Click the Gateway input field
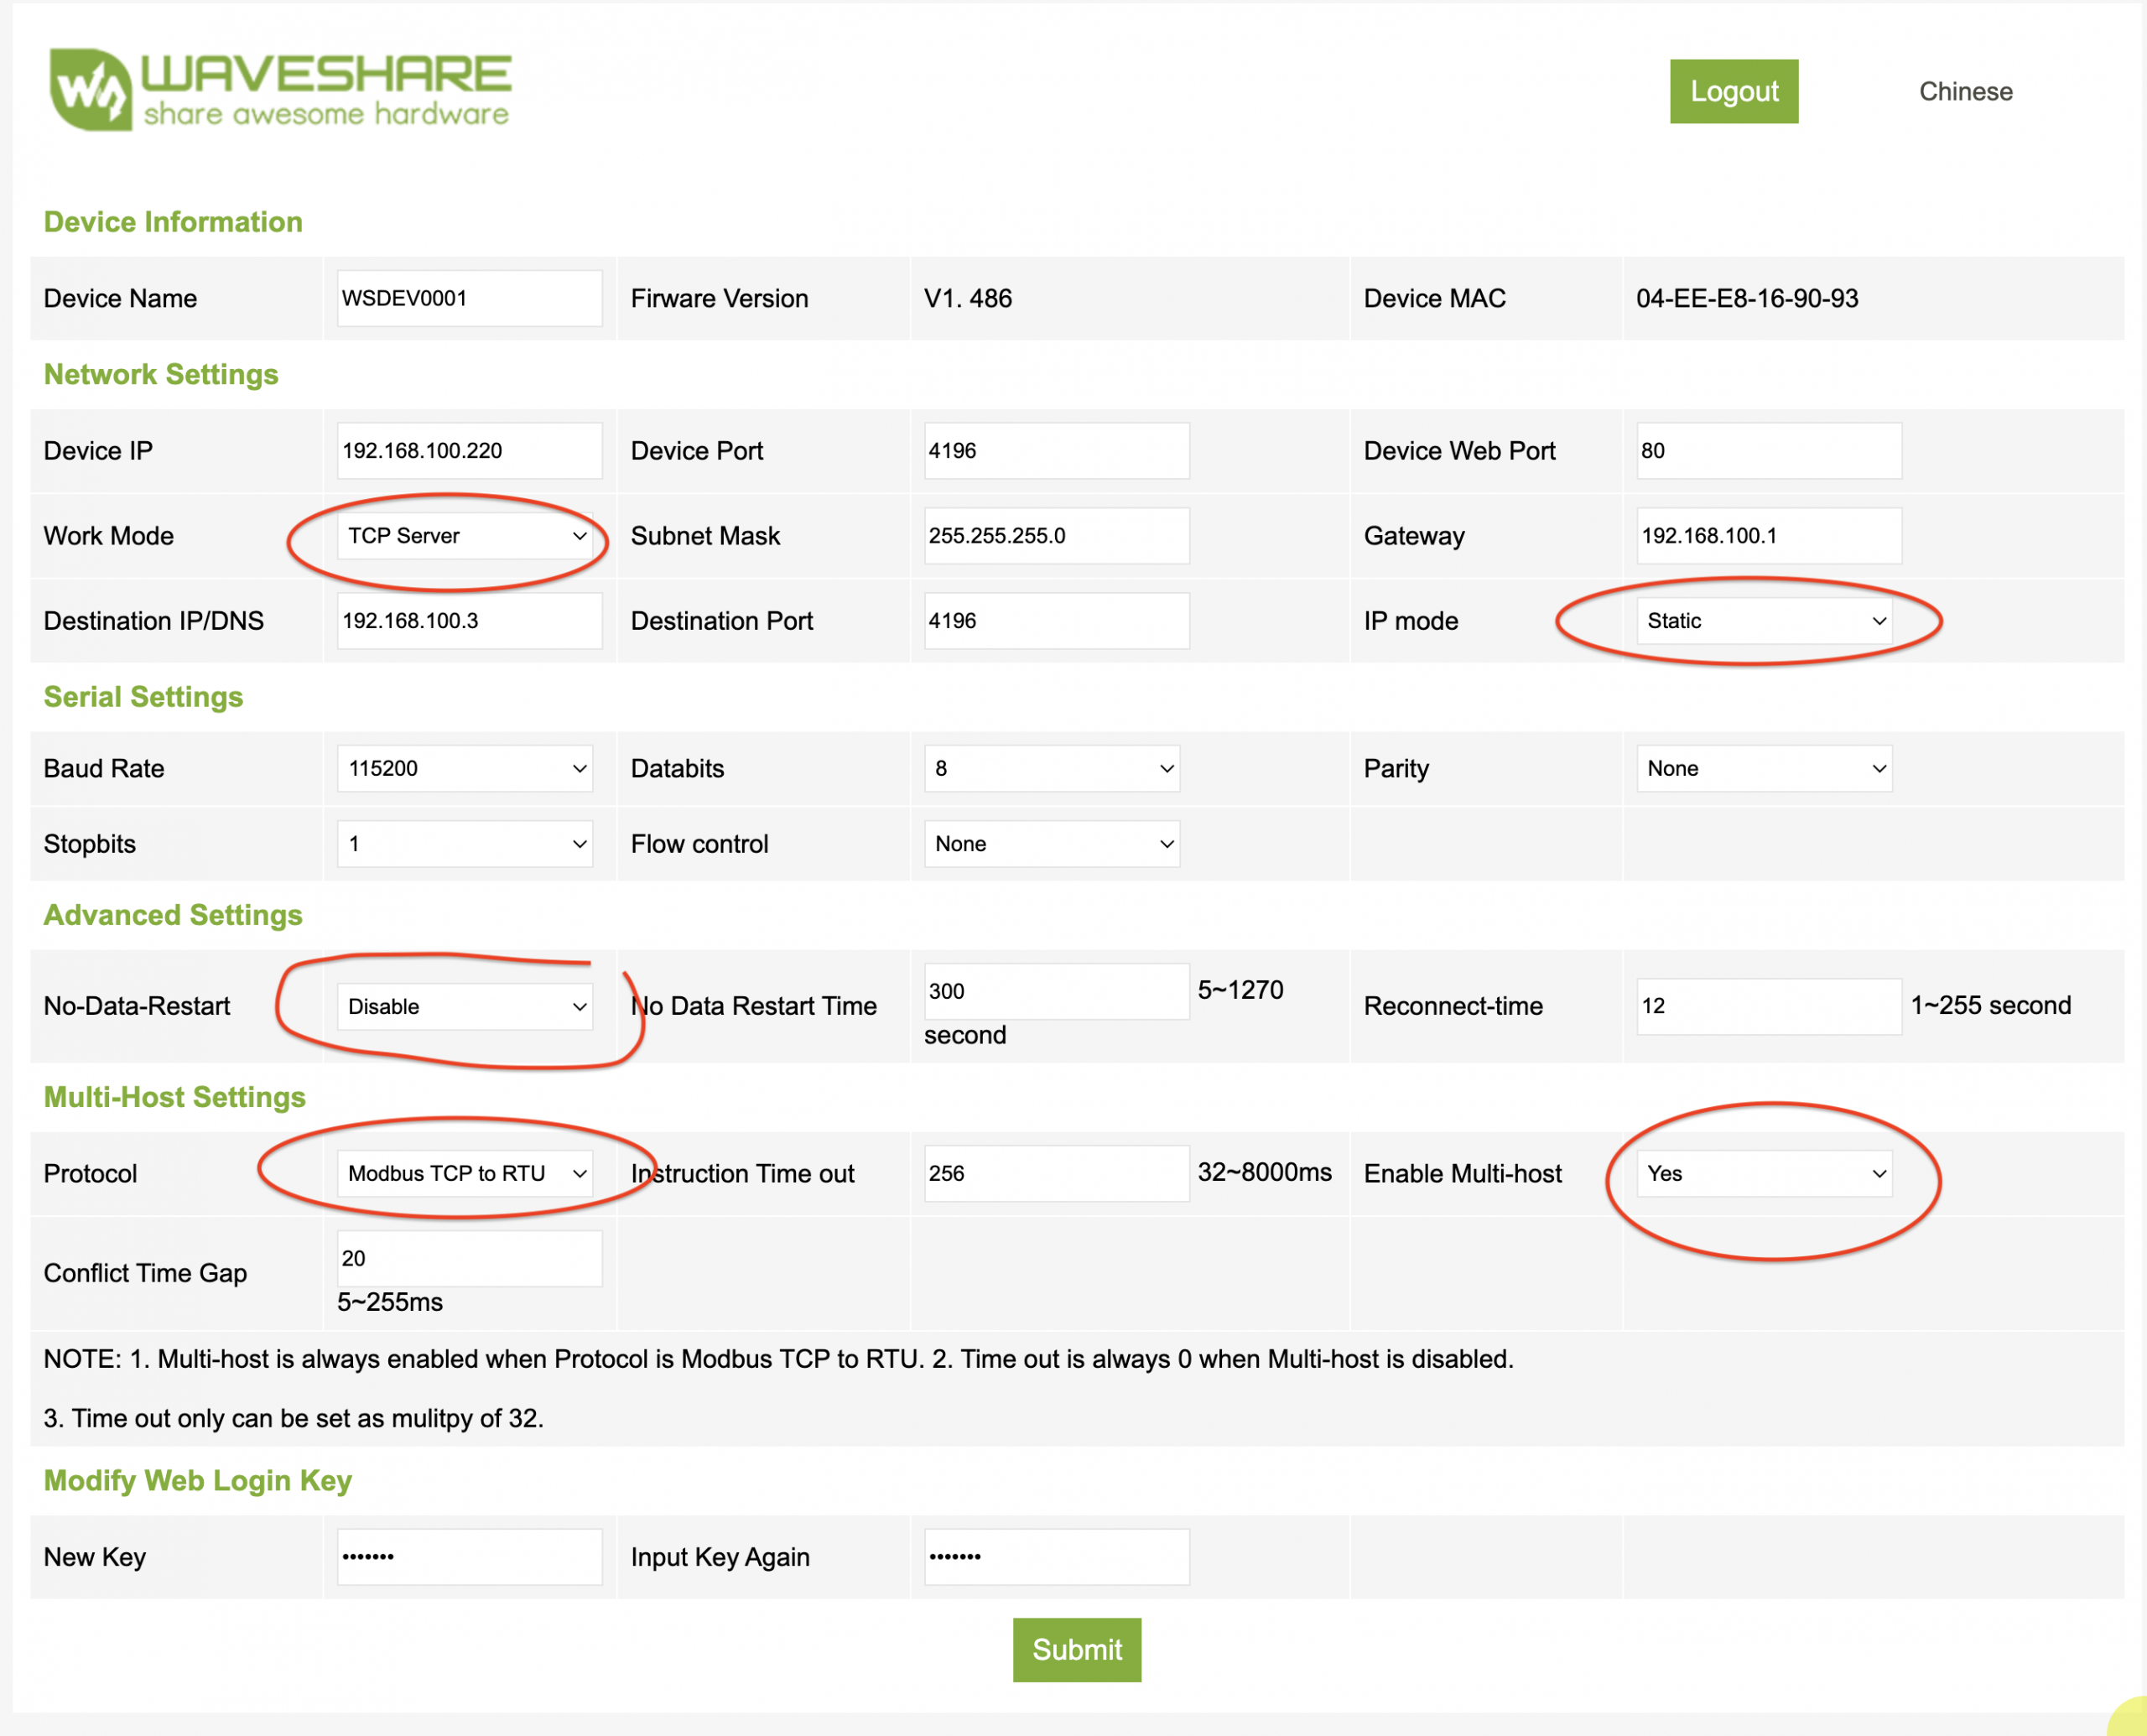Viewport: 2147px width, 1736px height. click(x=1768, y=536)
